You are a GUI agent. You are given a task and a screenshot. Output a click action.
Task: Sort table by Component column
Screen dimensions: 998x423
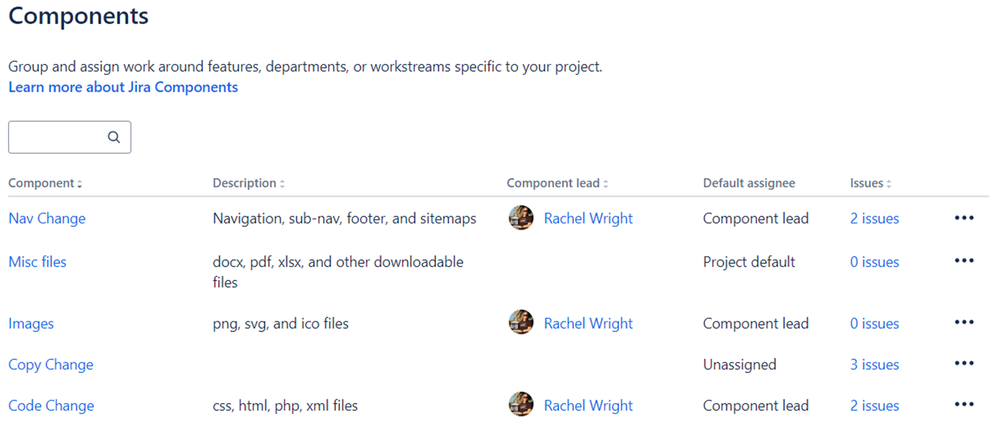click(x=45, y=183)
